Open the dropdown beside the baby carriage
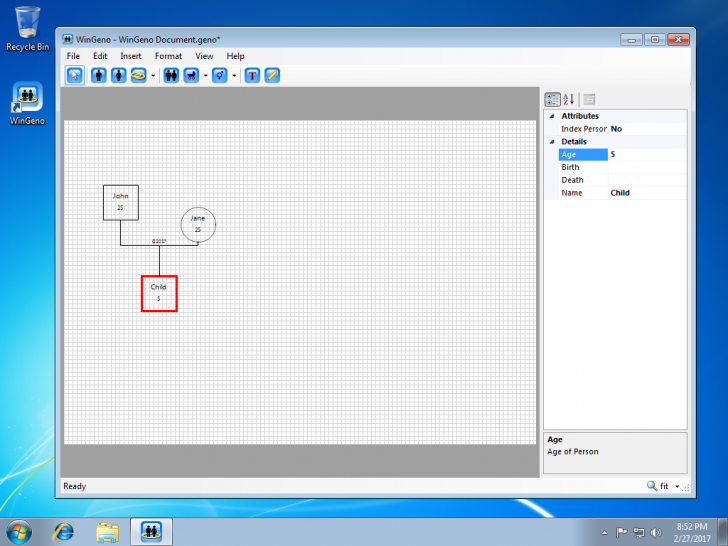 (205, 75)
